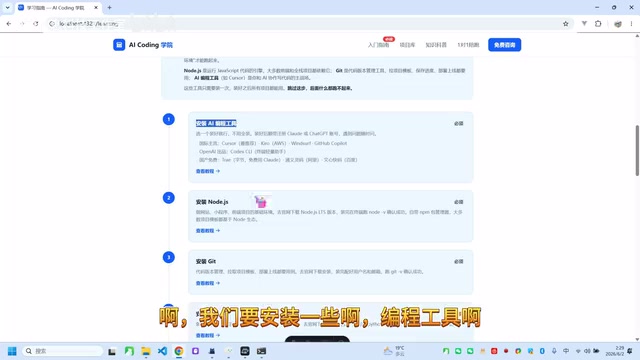Click the browser forward arrow
The width and height of the screenshot is (640, 360).
[x=22, y=24]
